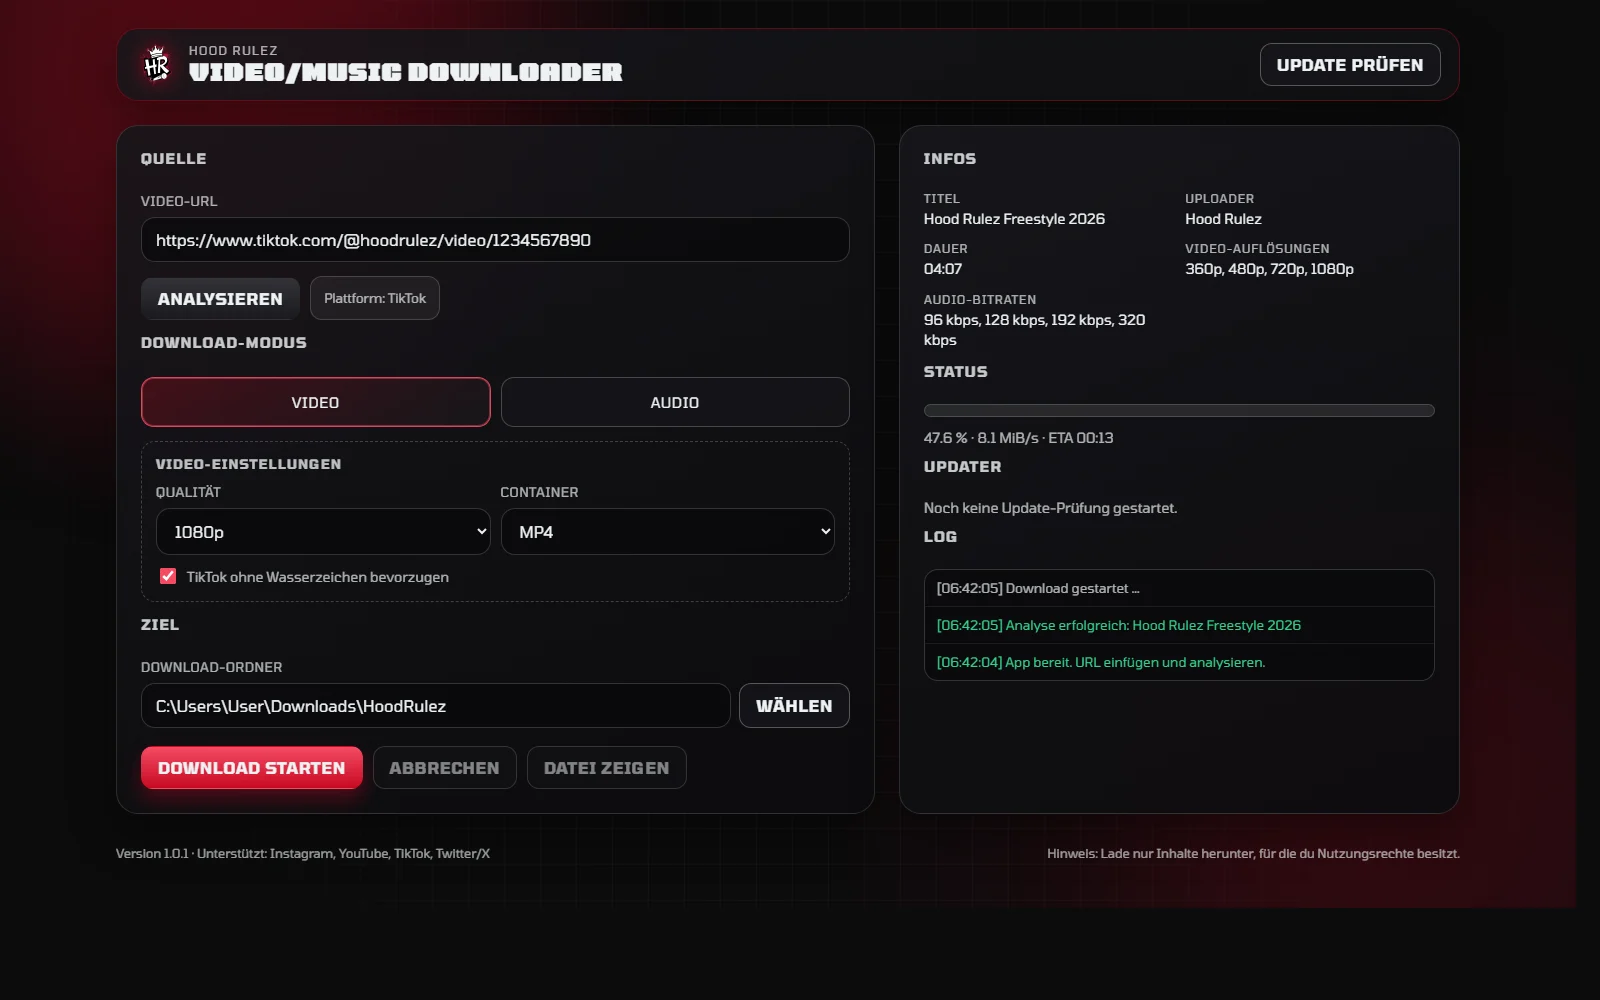Select the Analyse erfolgreich log entry

1179,625
